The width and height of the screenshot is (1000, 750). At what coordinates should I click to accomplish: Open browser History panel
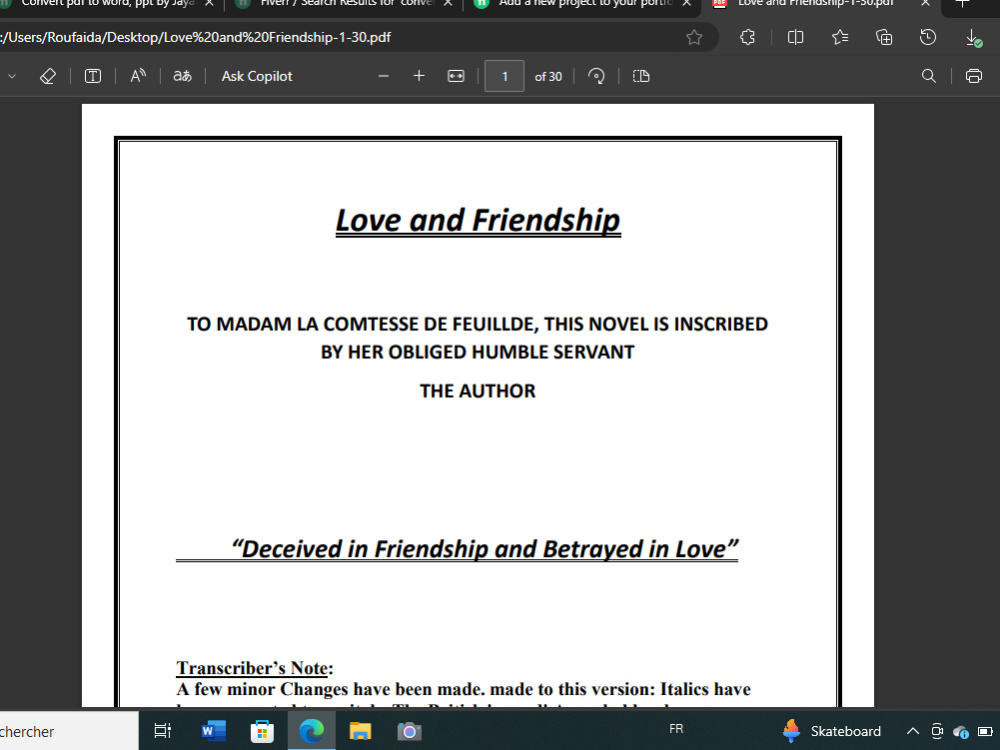[x=928, y=38]
